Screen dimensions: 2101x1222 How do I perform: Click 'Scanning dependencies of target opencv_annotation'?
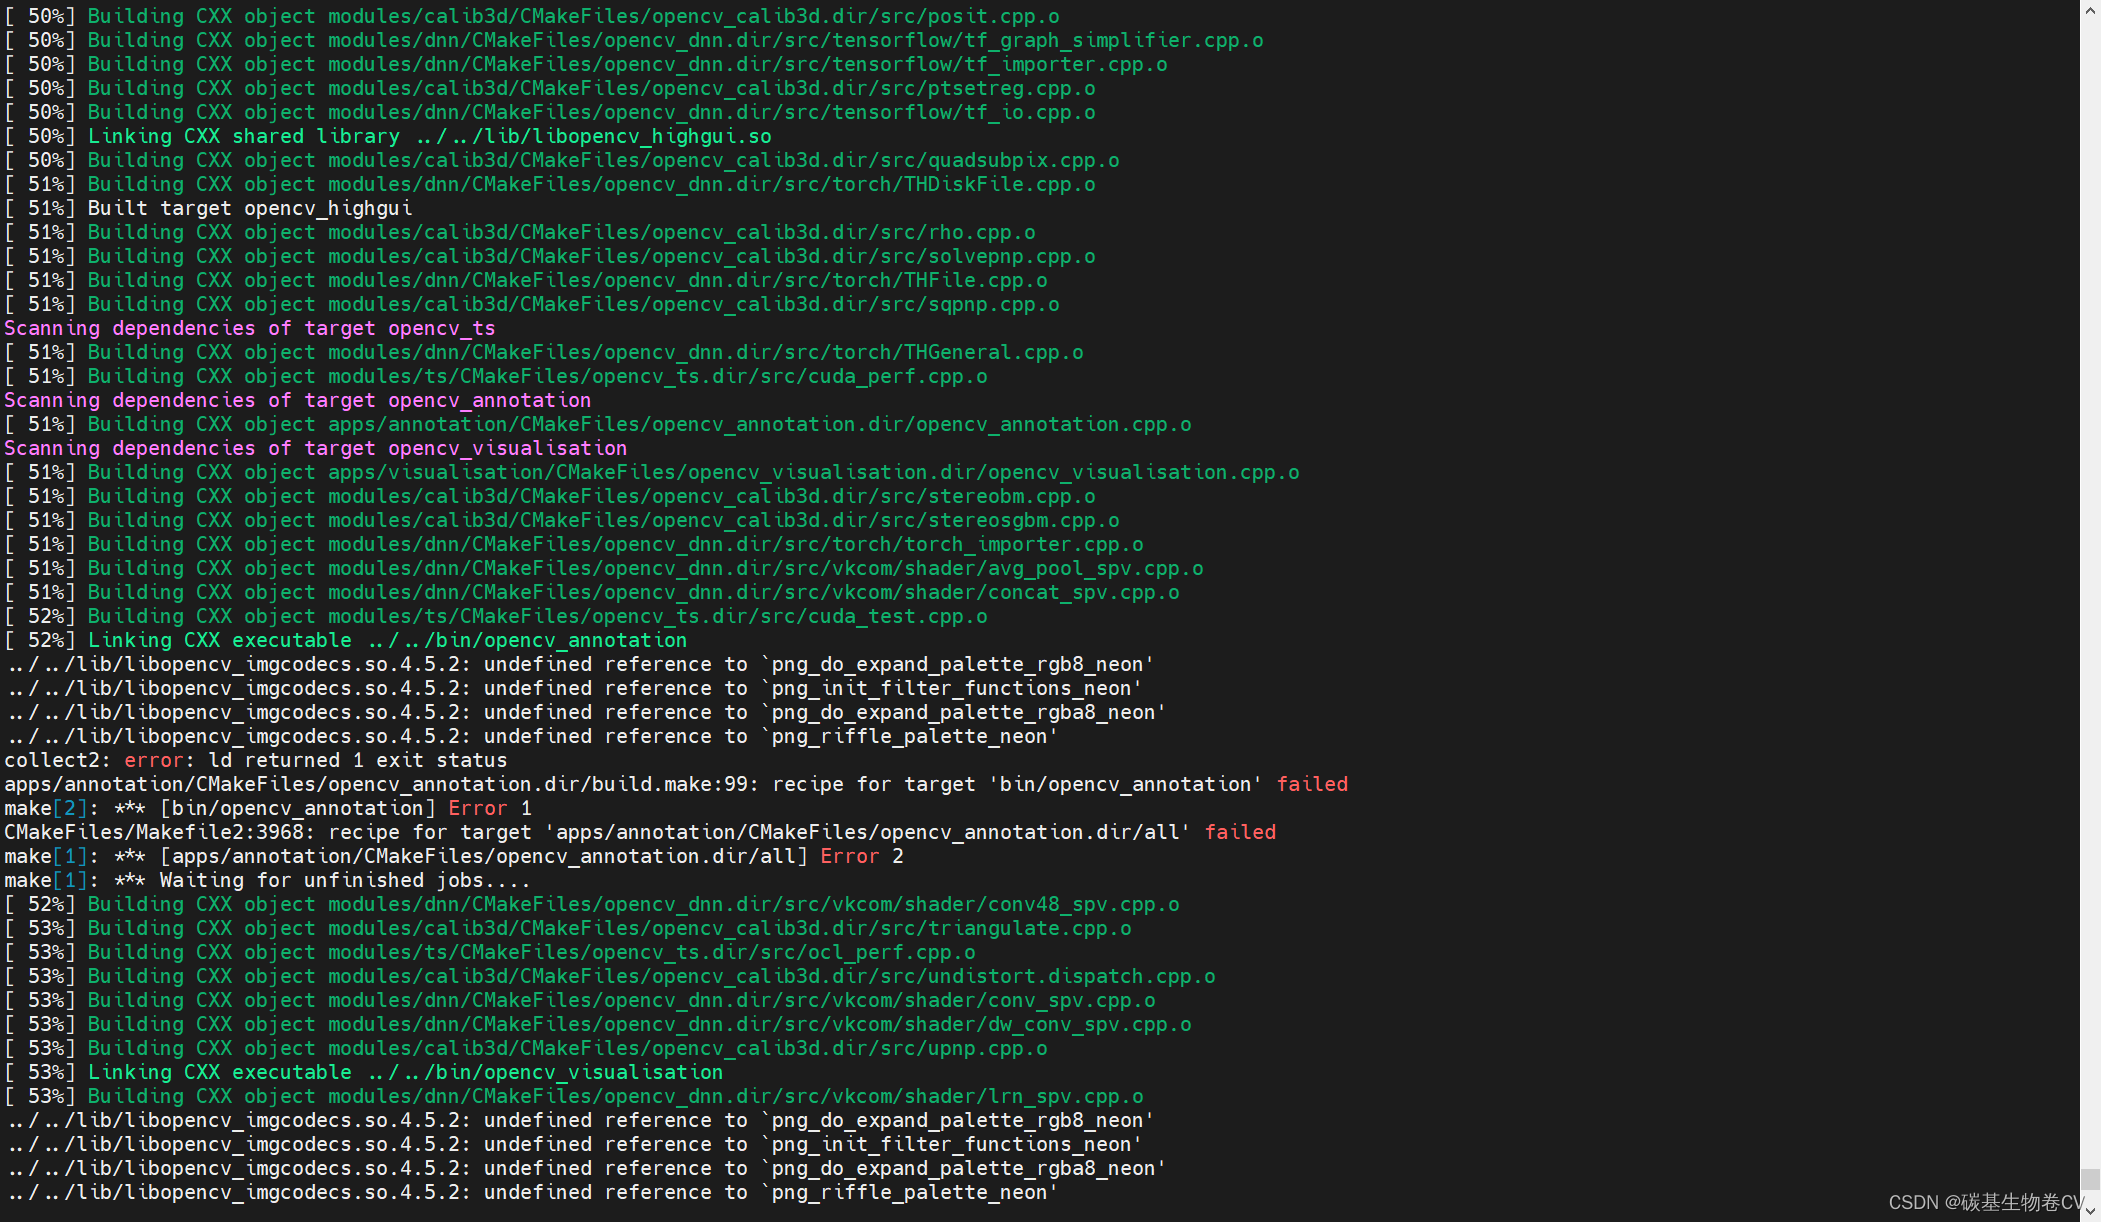(298, 400)
